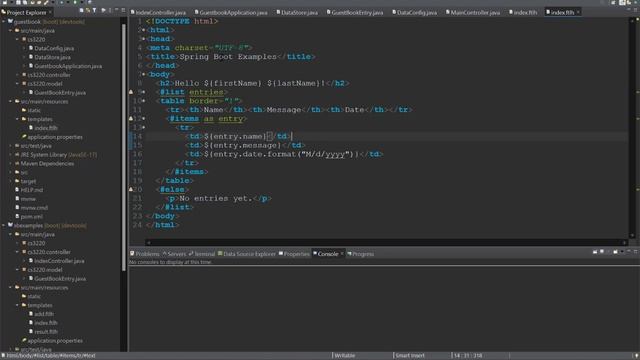The image size is (640, 360).
Task: Select result.ftlh in sbexamples templates
Action: click(46, 332)
